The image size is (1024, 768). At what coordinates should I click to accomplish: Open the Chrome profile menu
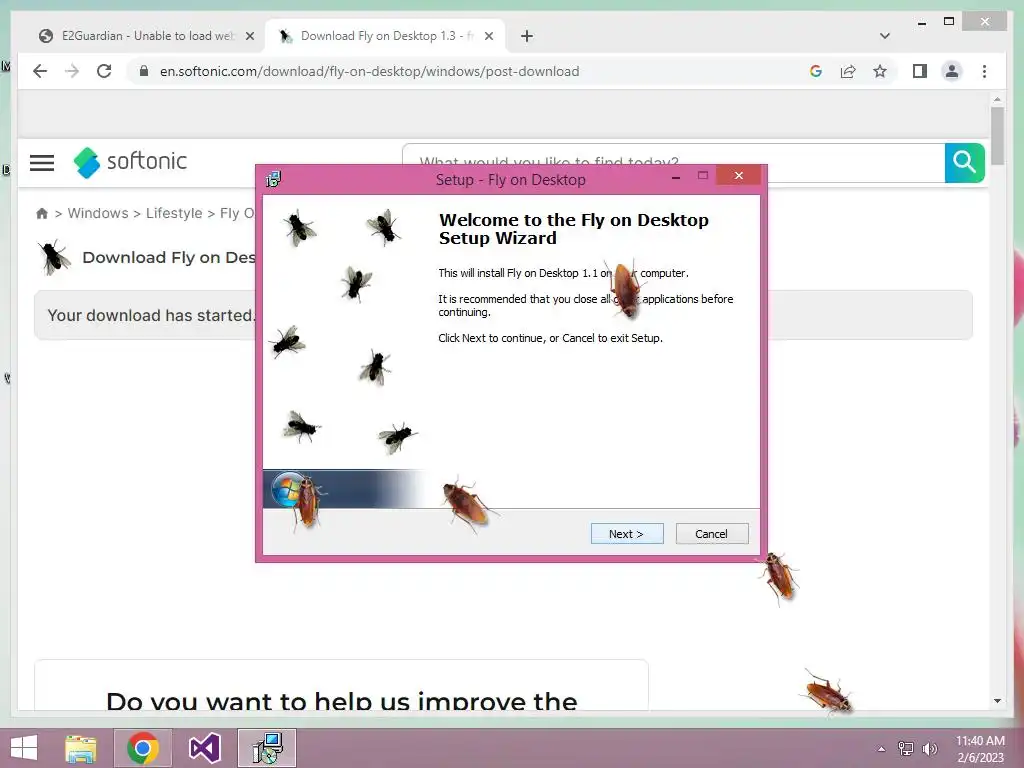click(952, 71)
